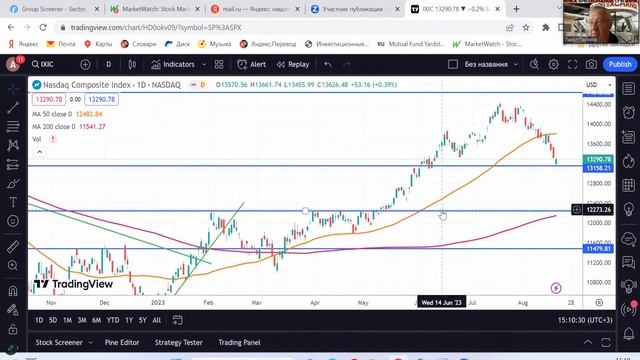The height and width of the screenshot is (360, 640).
Task: Open indicator templates grid
Action: (219, 64)
